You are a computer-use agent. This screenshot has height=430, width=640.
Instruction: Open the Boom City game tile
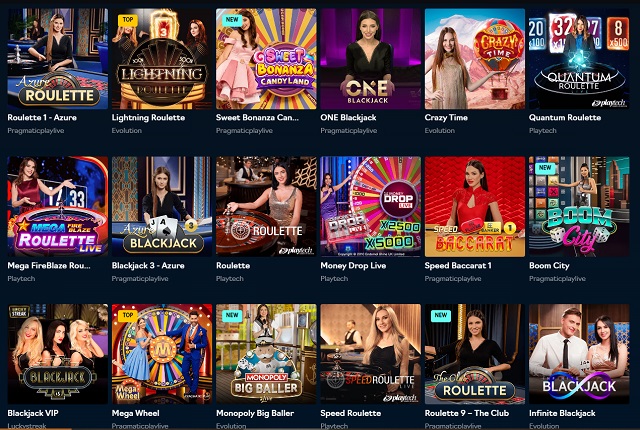(x=579, y=206)
